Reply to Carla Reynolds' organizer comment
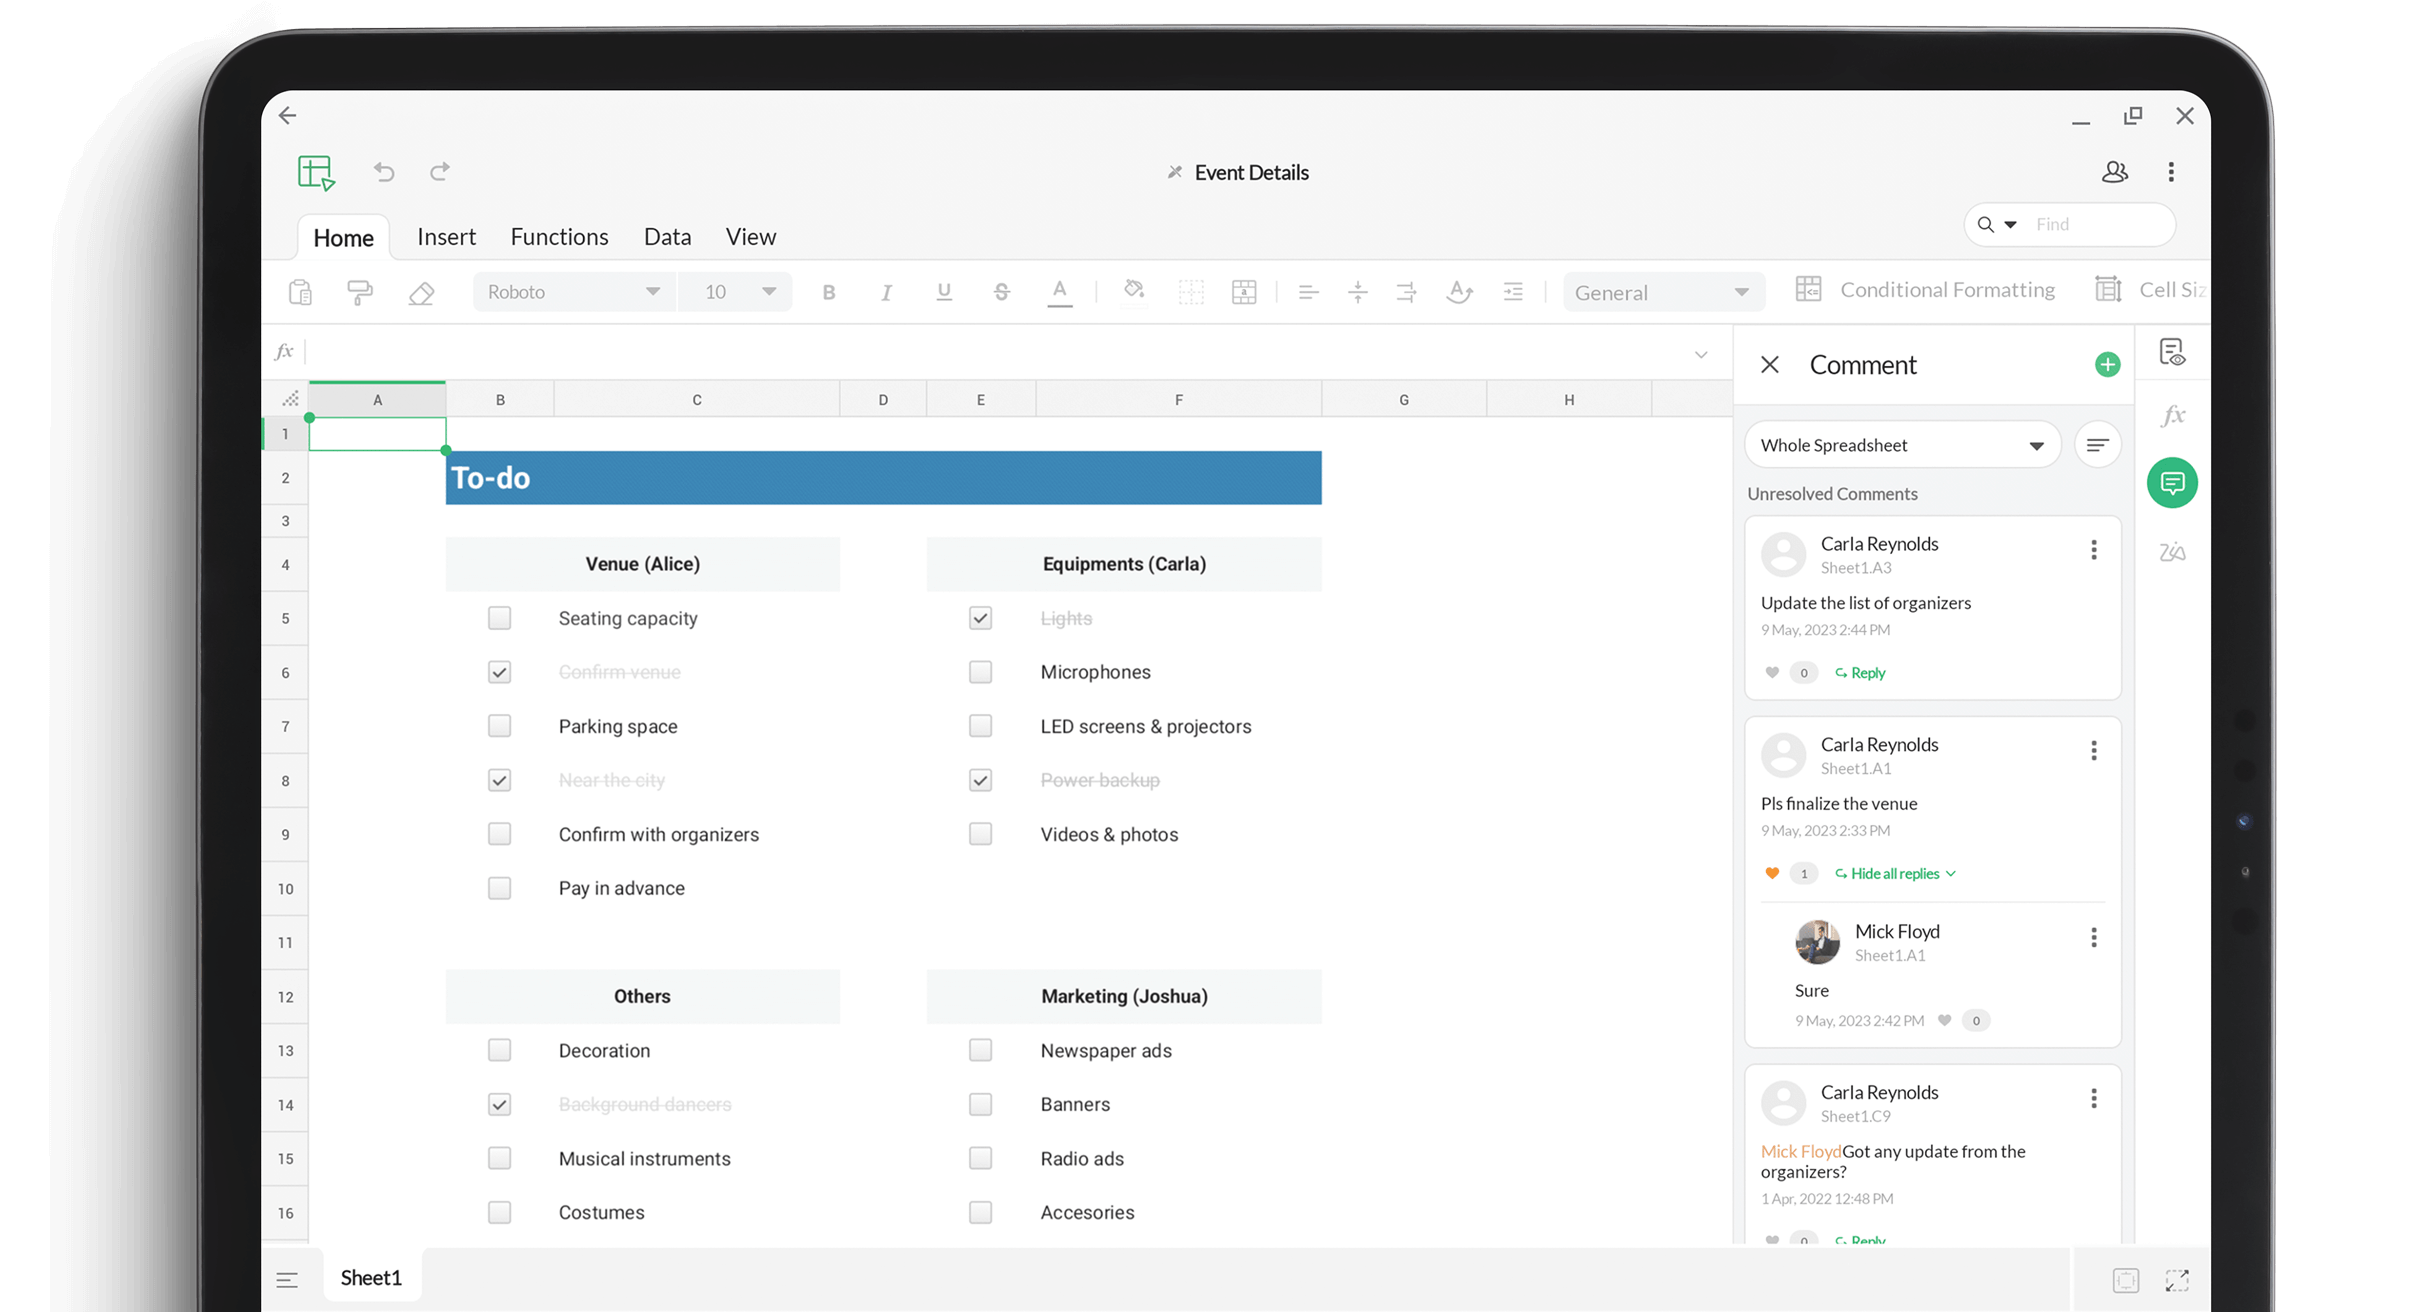This screenshot has height=1312, width=2431. (x=1859, y=672)
